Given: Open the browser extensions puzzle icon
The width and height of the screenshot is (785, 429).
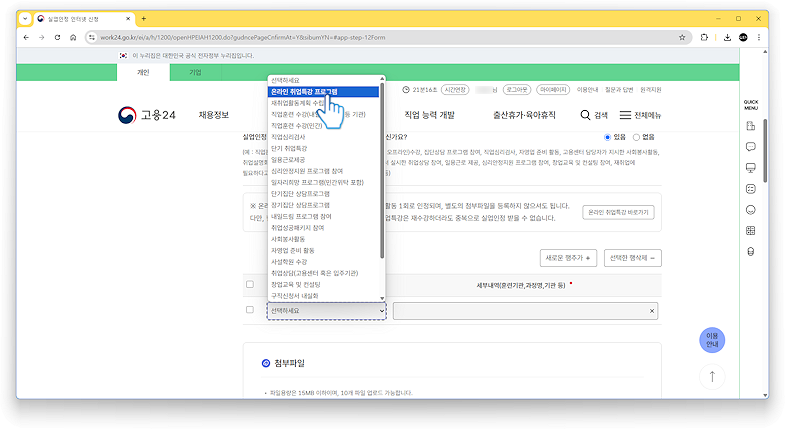Looking at the screenshot, I should click(704, 38).
